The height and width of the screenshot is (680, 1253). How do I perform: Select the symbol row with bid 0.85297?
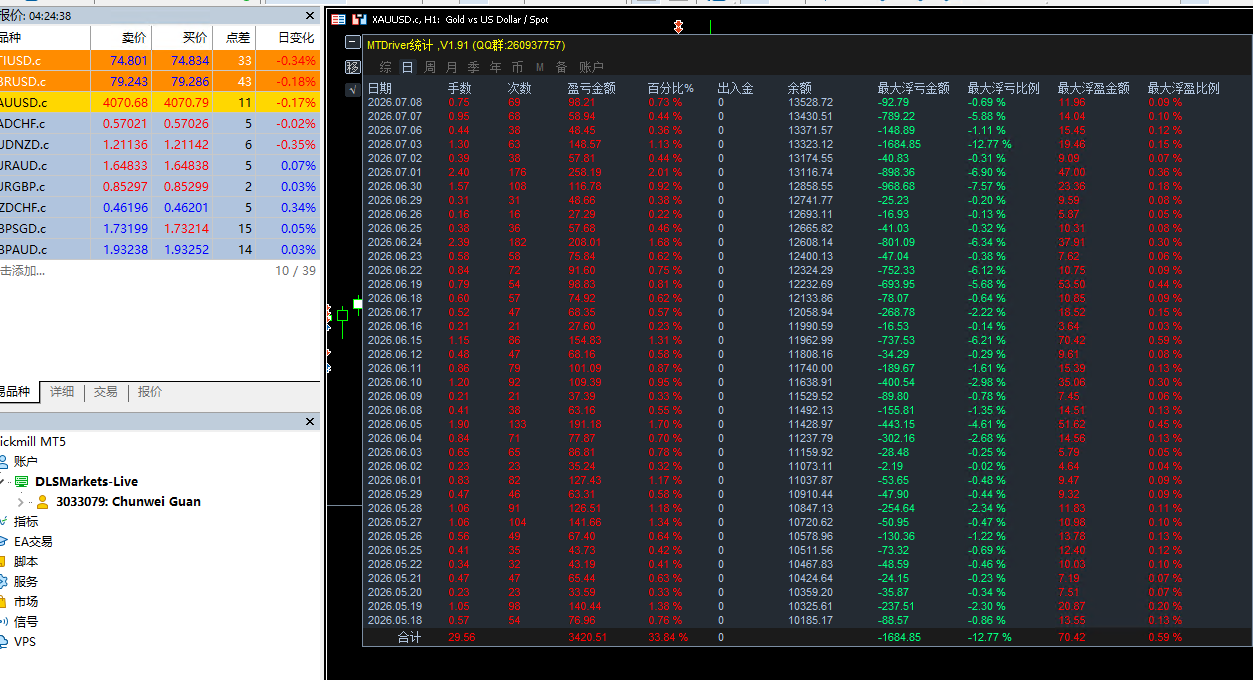pyautogui.click(x=160, y=186)
